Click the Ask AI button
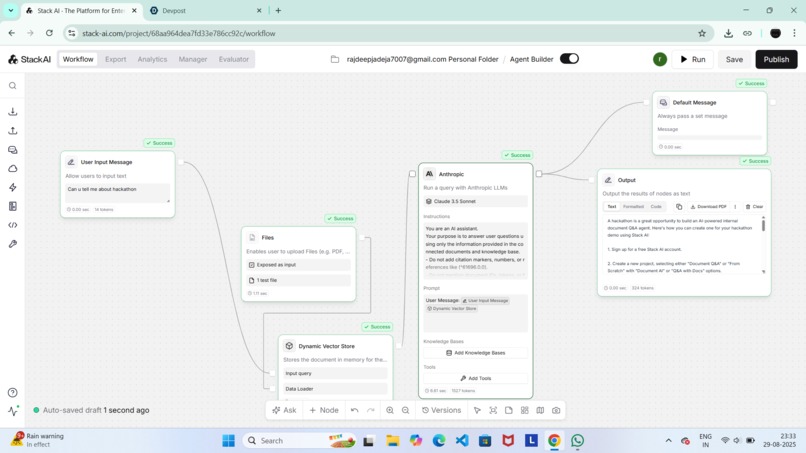 pyautogui.click(x=284, y=410)
